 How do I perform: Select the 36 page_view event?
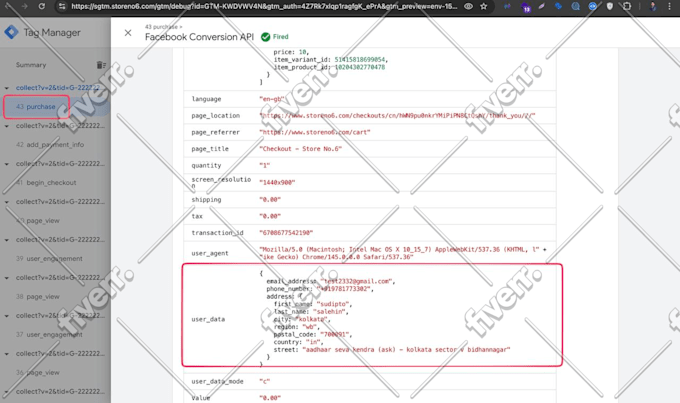coord(38,373)
